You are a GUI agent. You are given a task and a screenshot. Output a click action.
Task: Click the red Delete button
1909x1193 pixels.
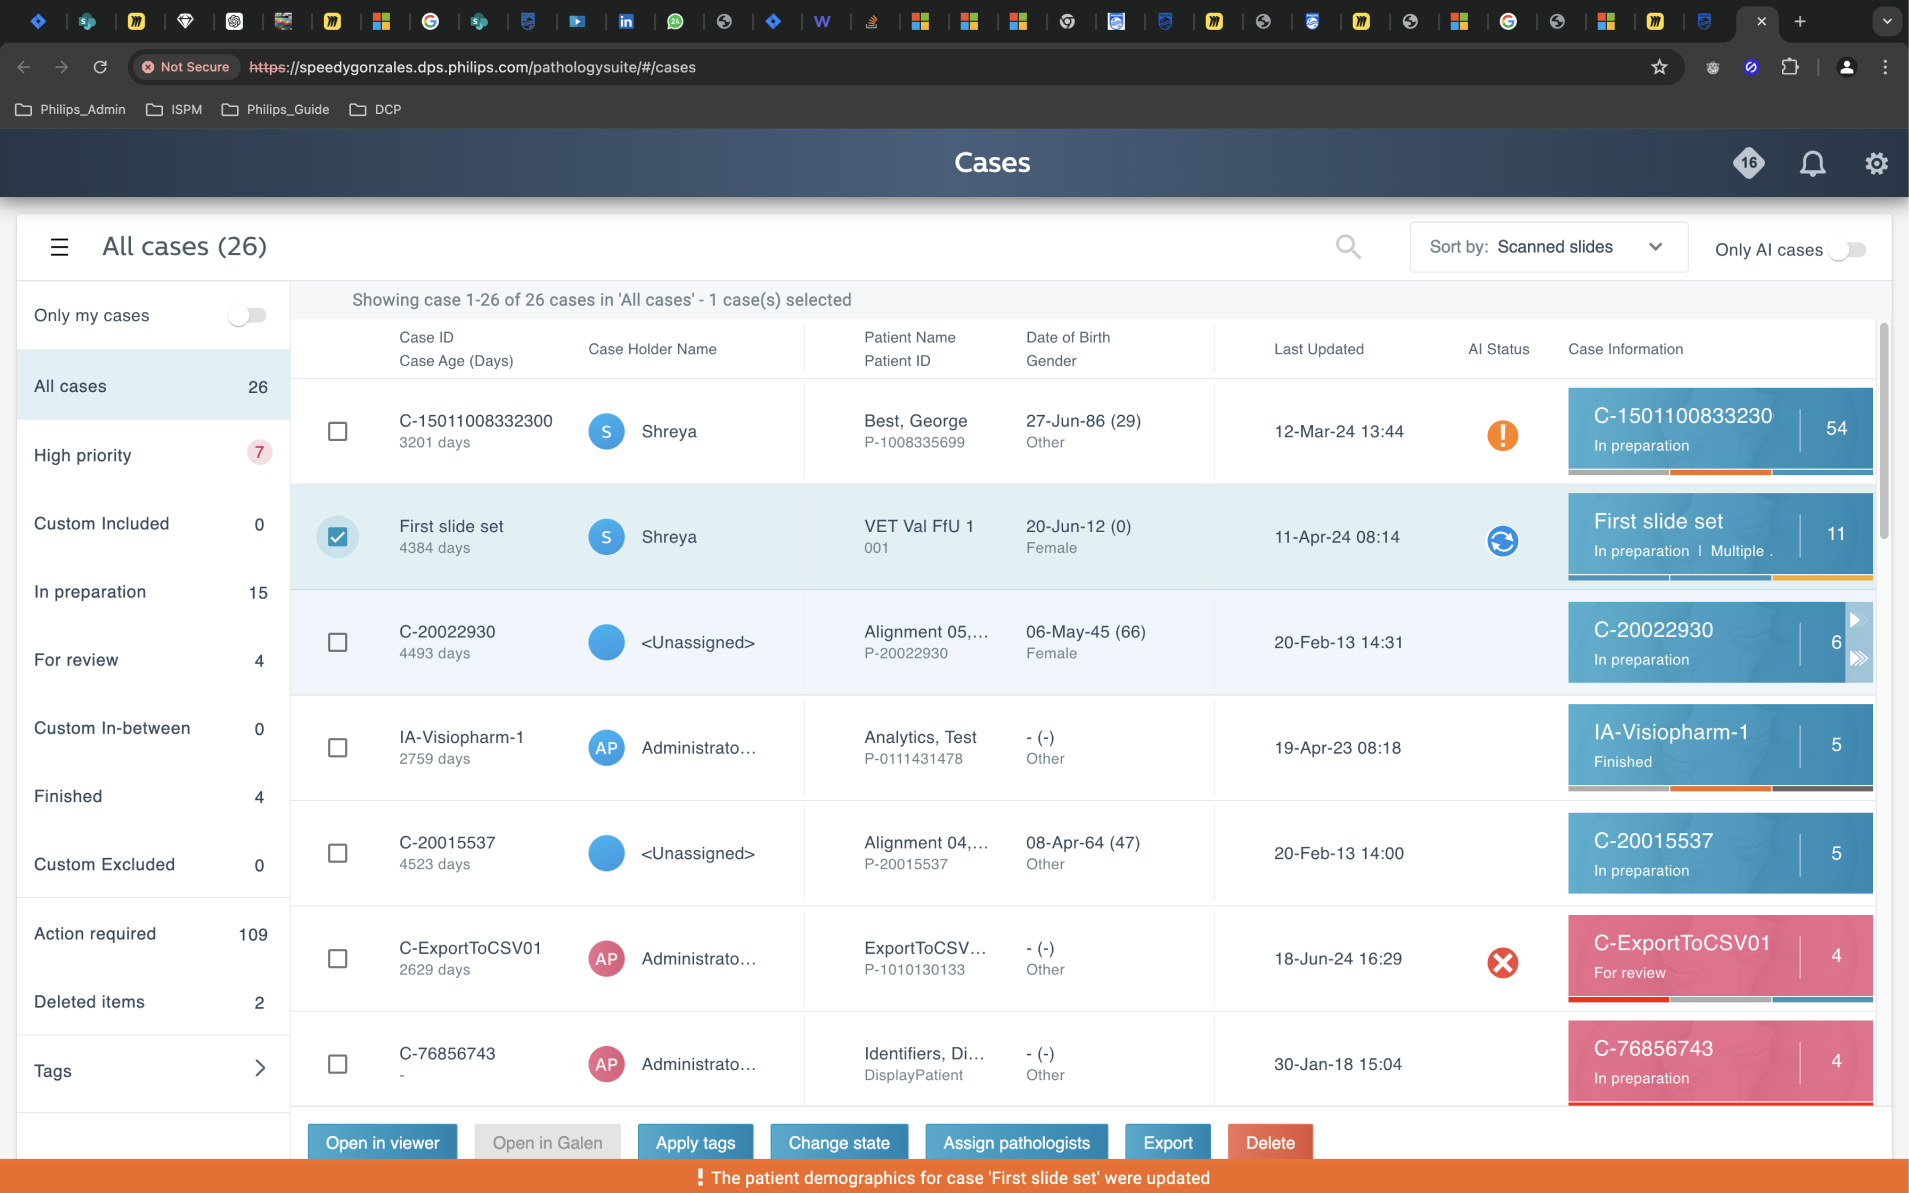[1270, 1142]
